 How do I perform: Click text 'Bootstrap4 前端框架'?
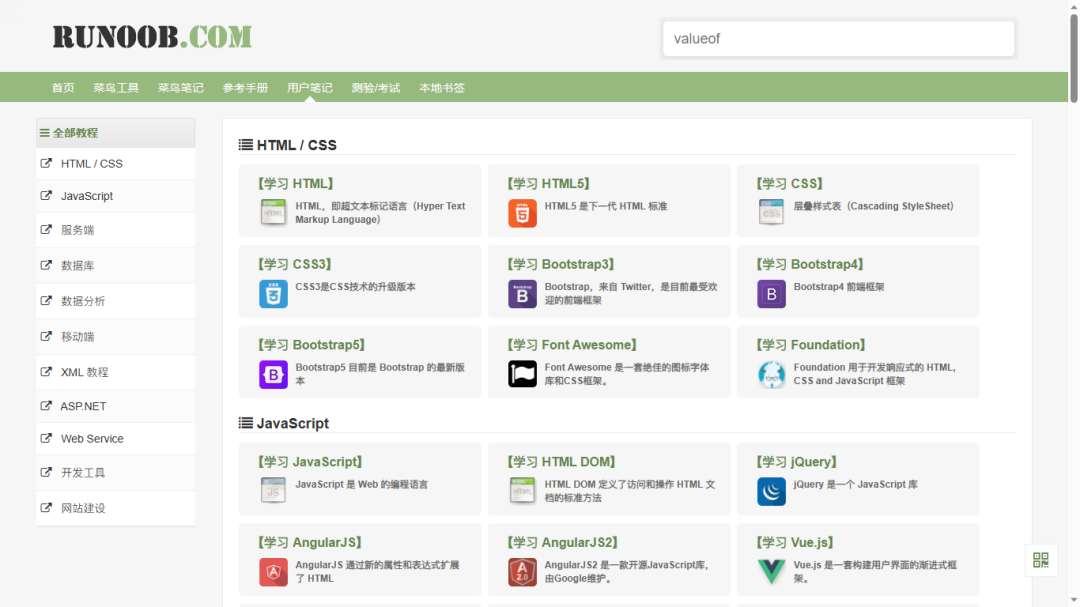pyautogui.click(x=839, y=287)
